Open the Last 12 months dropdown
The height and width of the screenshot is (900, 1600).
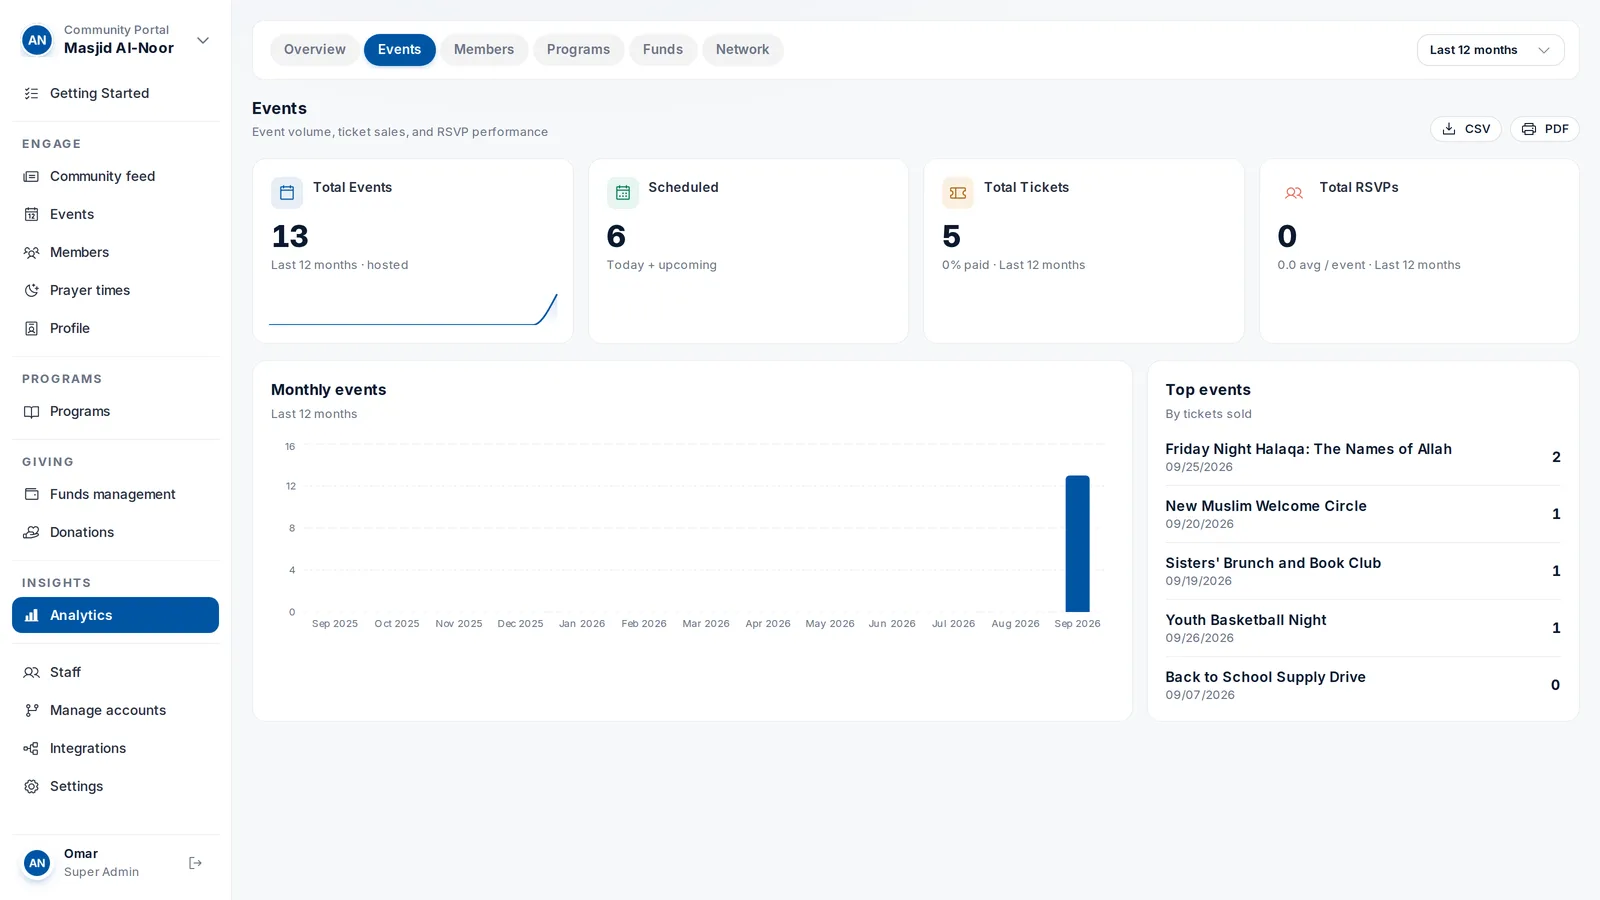[x=1490, y=50]
